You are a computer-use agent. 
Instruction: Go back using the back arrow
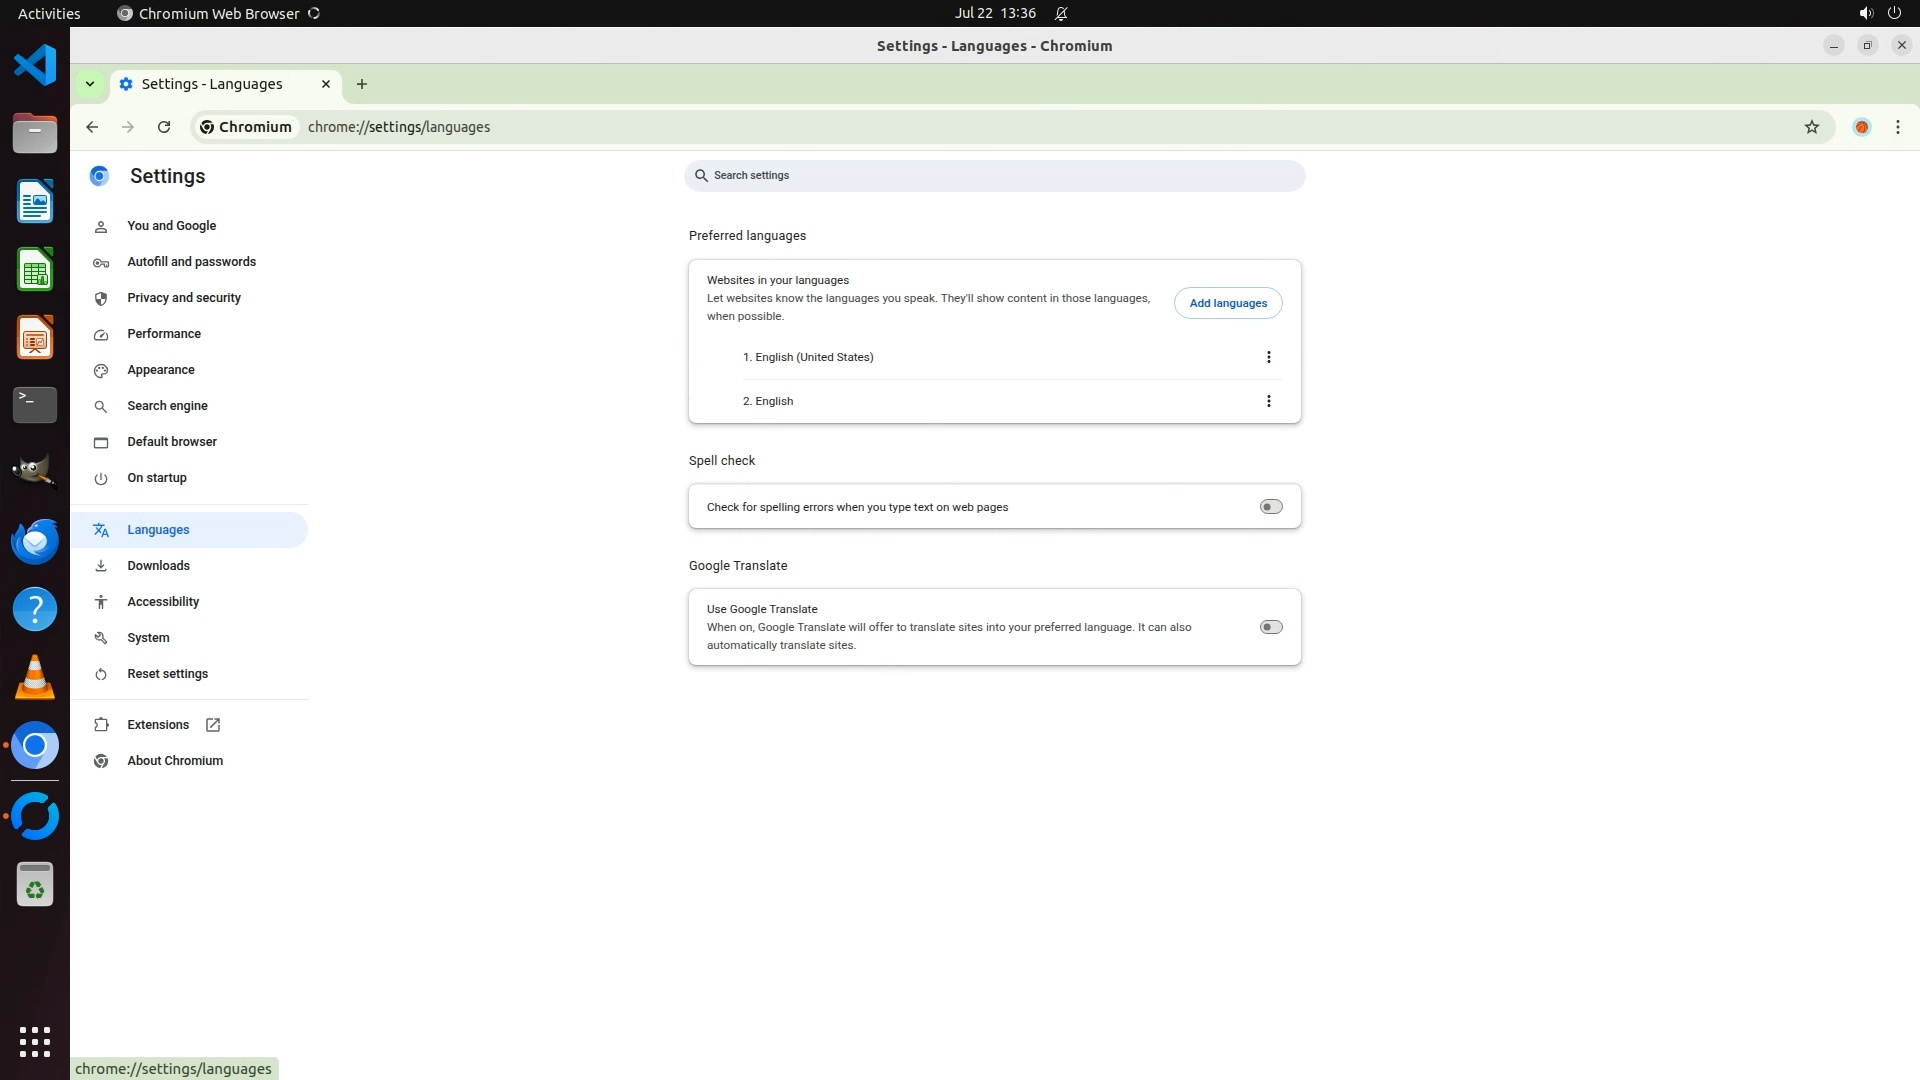92,127
